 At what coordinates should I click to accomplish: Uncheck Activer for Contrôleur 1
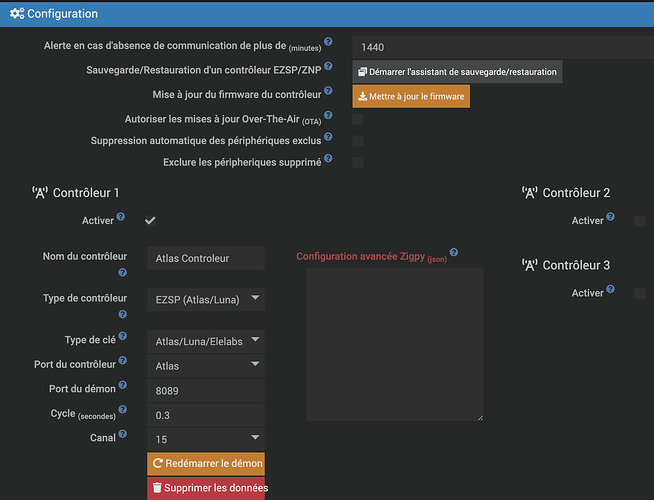coord(151,220)
